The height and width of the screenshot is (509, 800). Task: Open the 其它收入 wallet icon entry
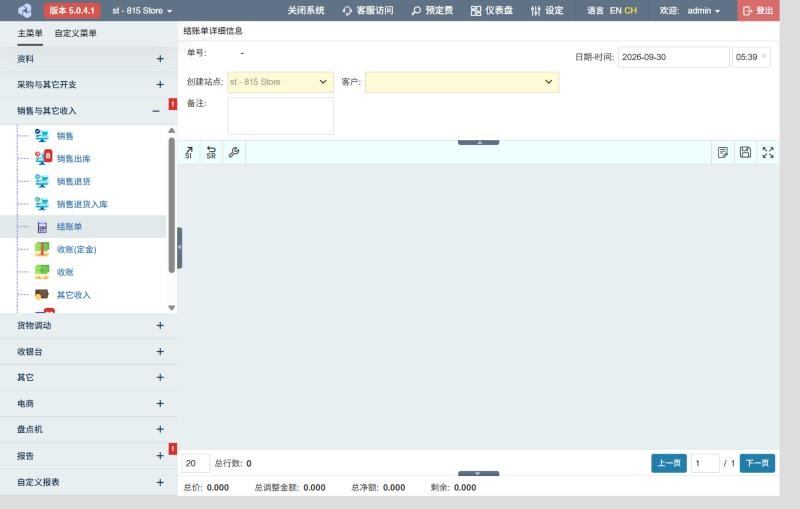42,294
